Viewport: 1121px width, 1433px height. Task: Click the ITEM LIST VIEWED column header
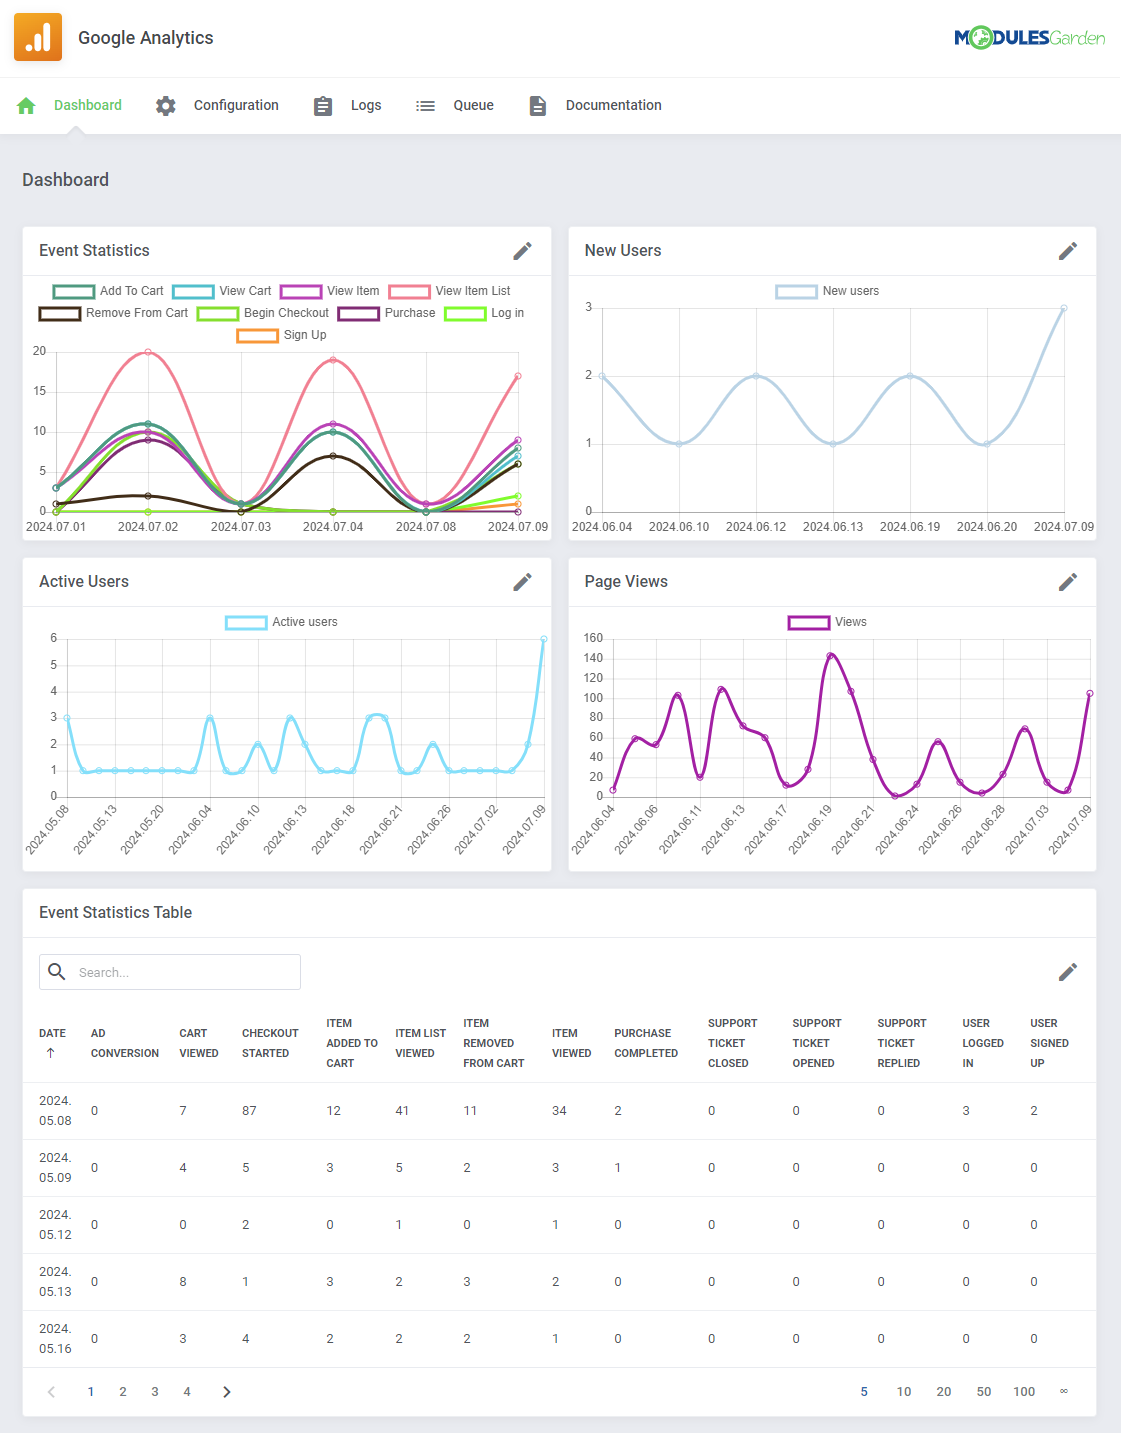point(420,1043)
